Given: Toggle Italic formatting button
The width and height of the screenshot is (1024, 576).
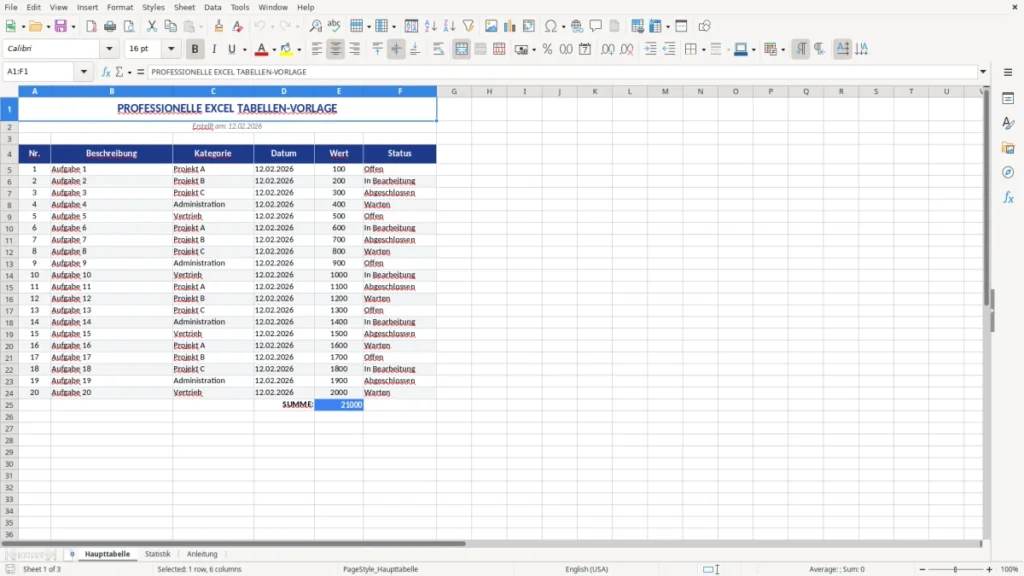Looking at the screenshot, I should 214,49.
